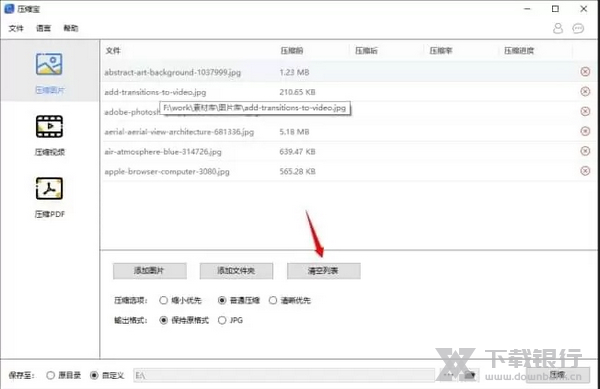This screenshot has width=600, height=389.
Task: Select the apple-browser-computer-3080.jpg file name
Action: click(x=167, y=171)
